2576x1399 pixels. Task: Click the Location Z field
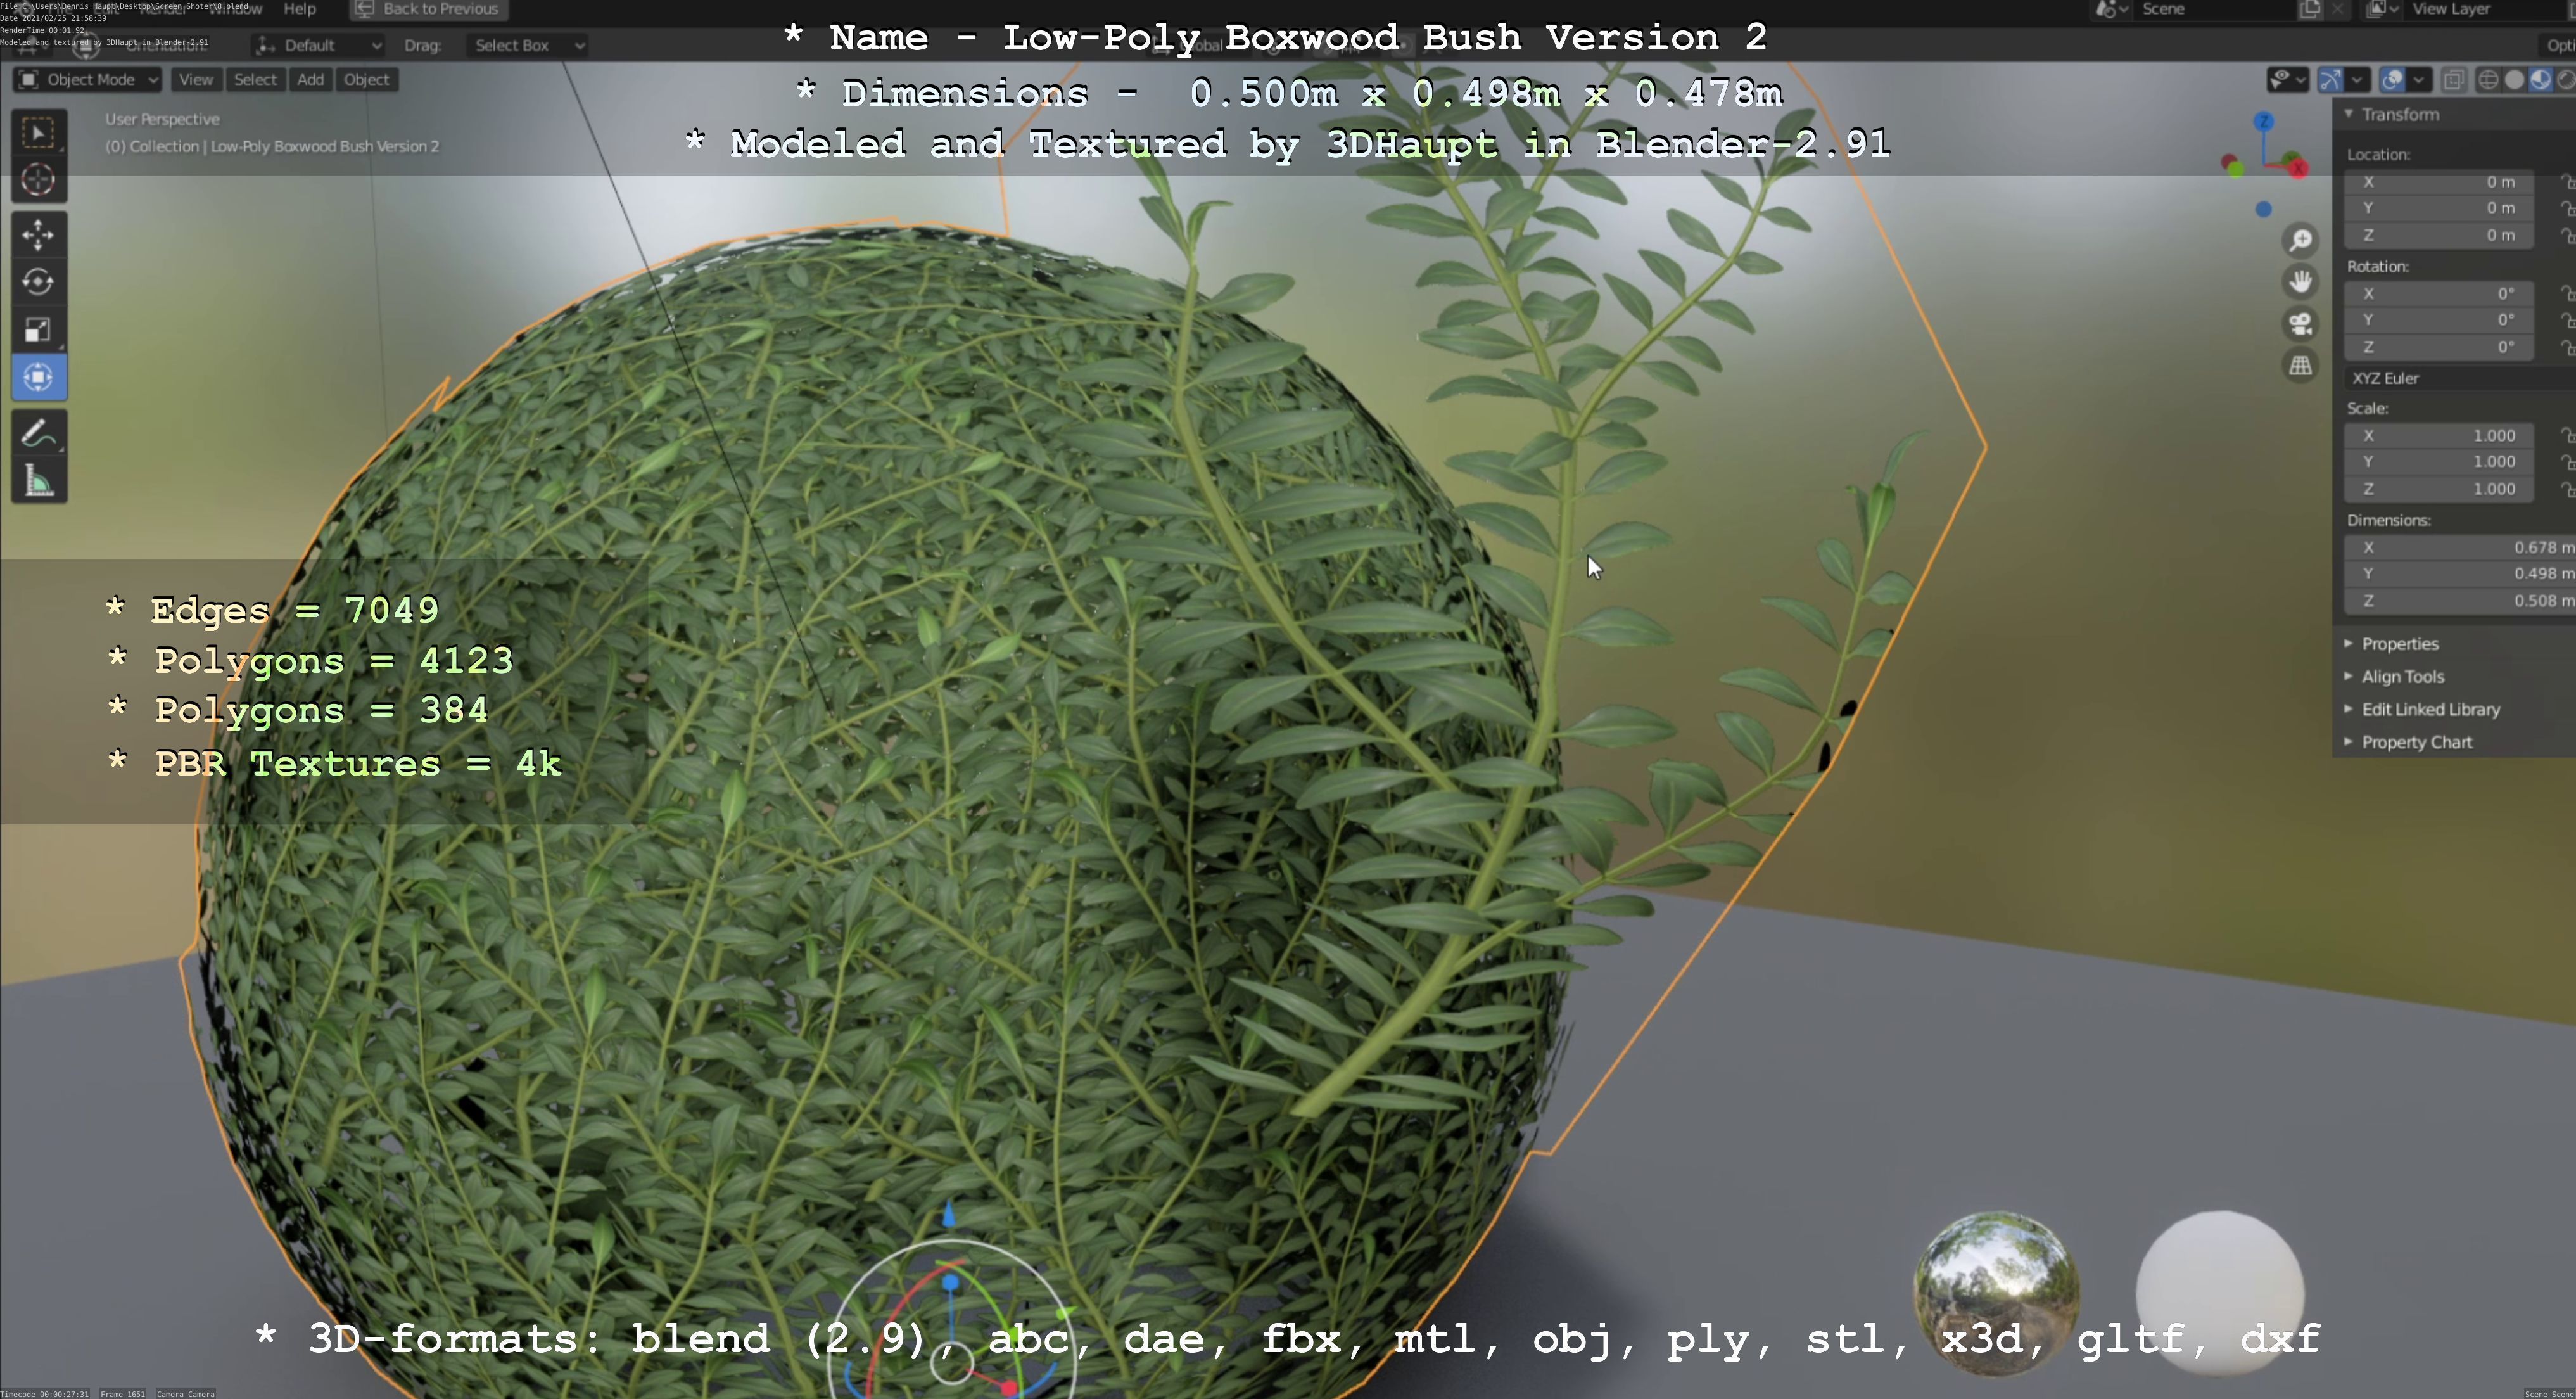[x=2440, y=235]
